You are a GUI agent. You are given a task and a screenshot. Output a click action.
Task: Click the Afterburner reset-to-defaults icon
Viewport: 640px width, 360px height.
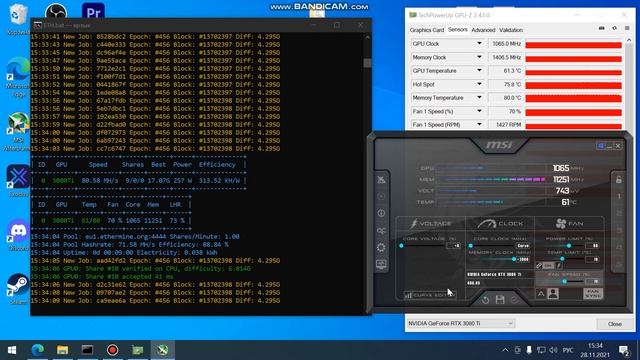point(485,300)
